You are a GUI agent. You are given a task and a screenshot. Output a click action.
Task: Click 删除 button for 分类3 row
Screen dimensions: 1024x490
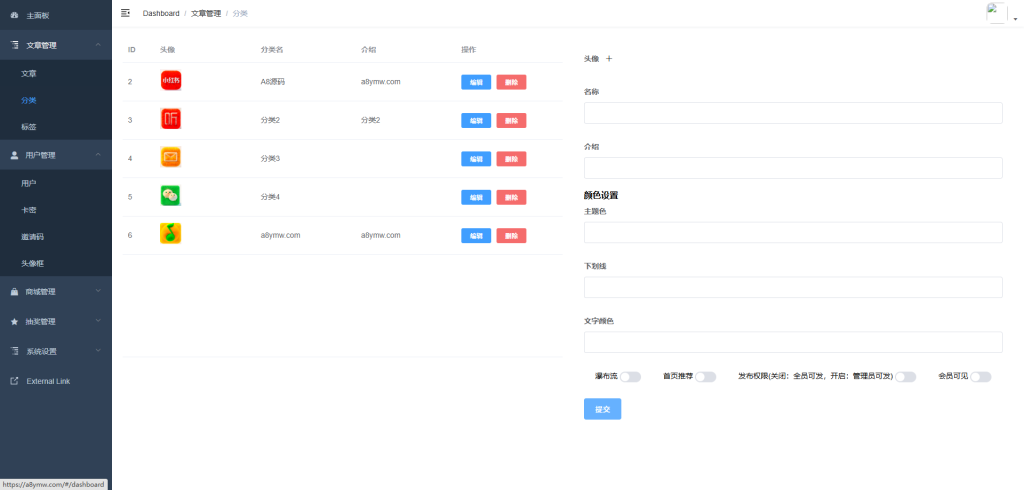511,159
